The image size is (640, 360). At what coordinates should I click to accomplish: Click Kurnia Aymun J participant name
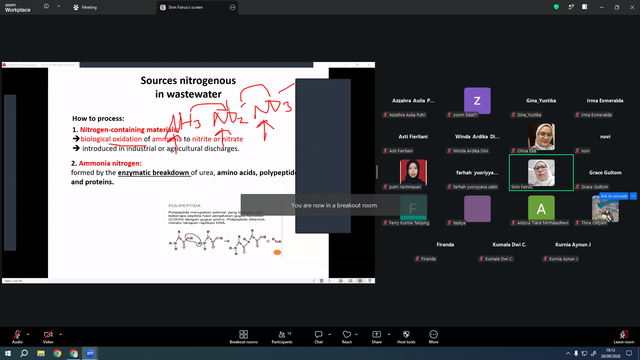point(573,244)
